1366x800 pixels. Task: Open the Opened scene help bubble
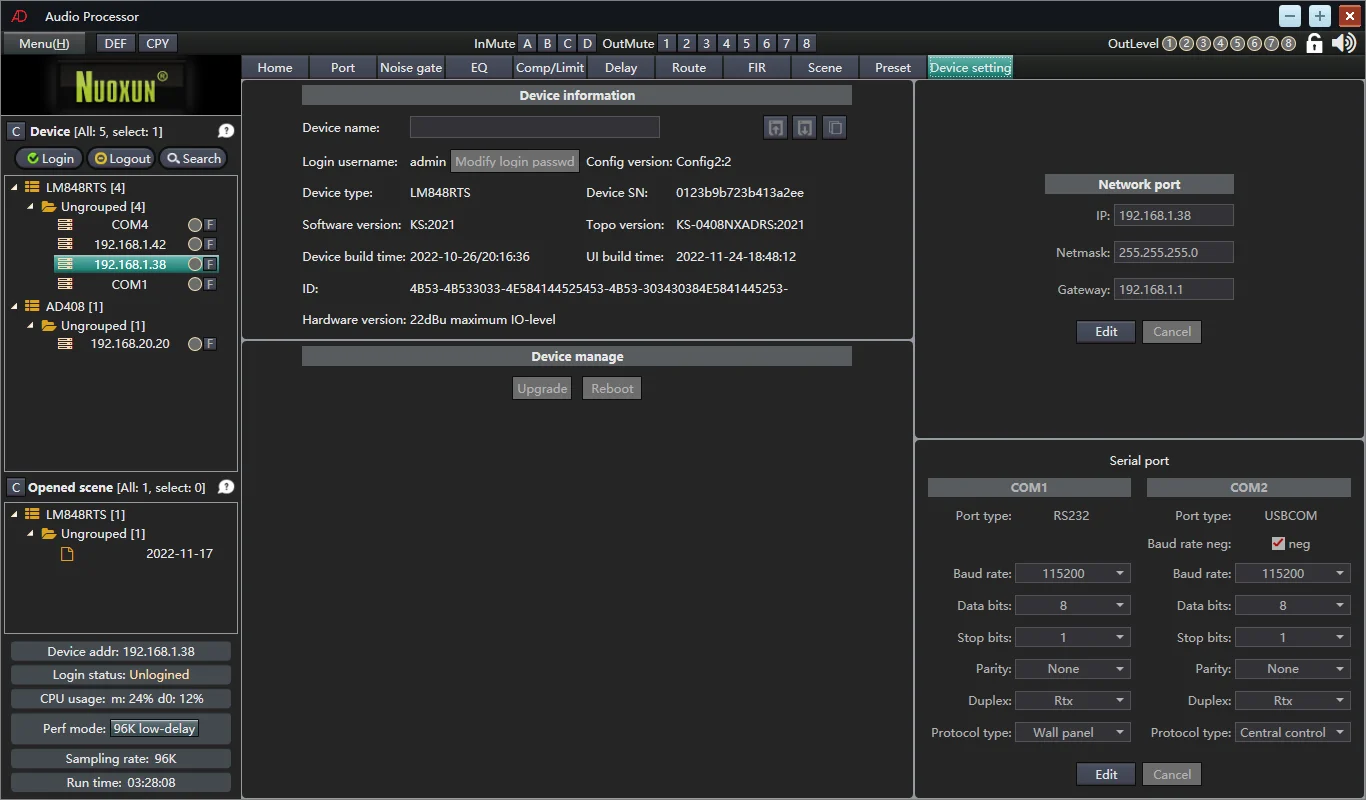tap(226, 487)
